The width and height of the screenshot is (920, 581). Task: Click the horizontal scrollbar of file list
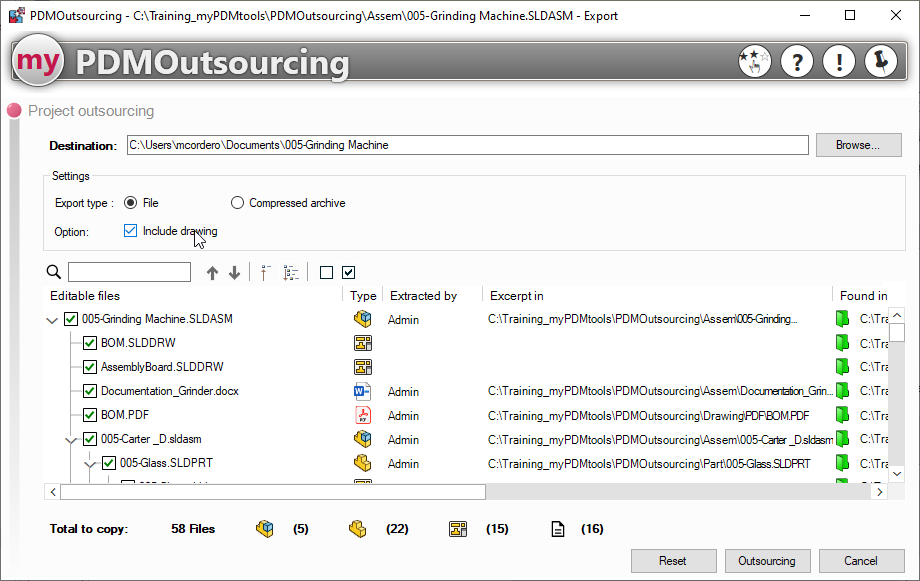272,492
